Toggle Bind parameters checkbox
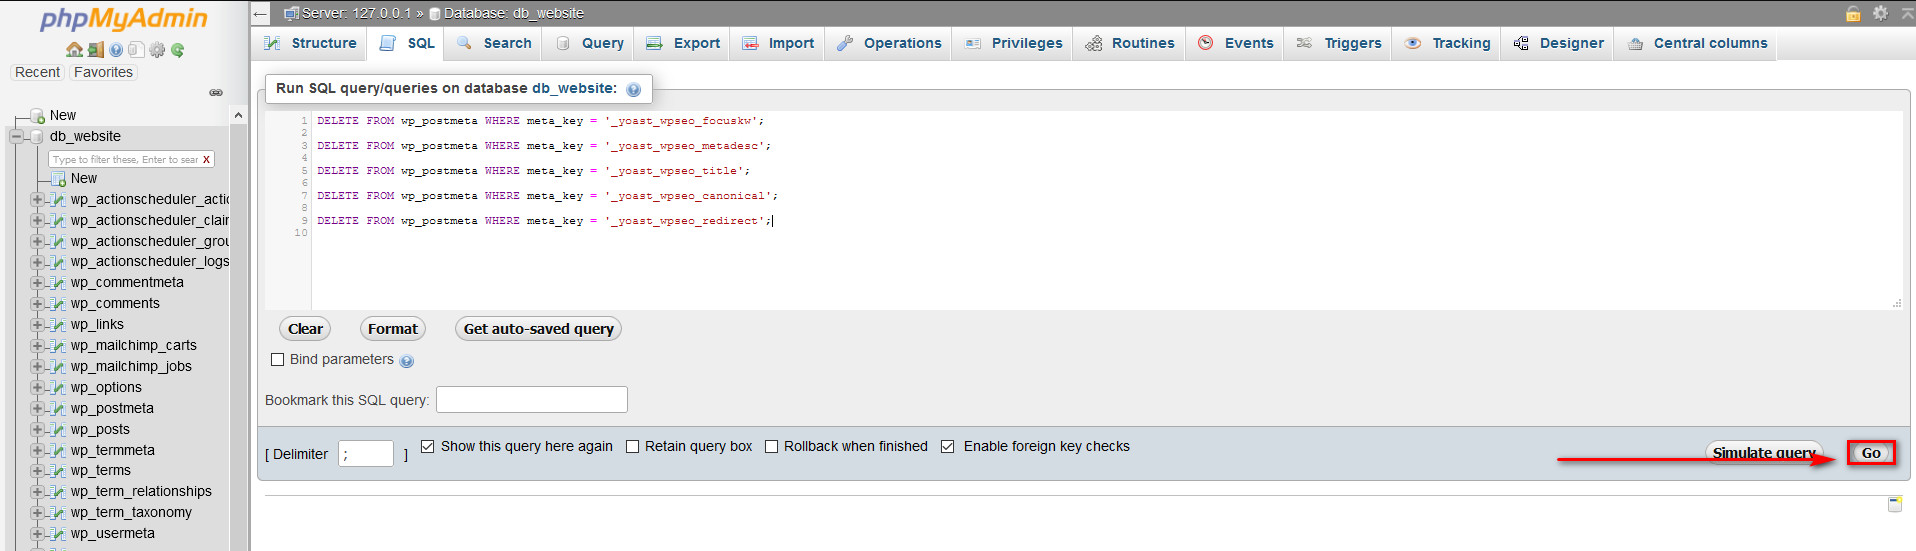The height and width of the screenshot is (551, 1916). (278, 360)
